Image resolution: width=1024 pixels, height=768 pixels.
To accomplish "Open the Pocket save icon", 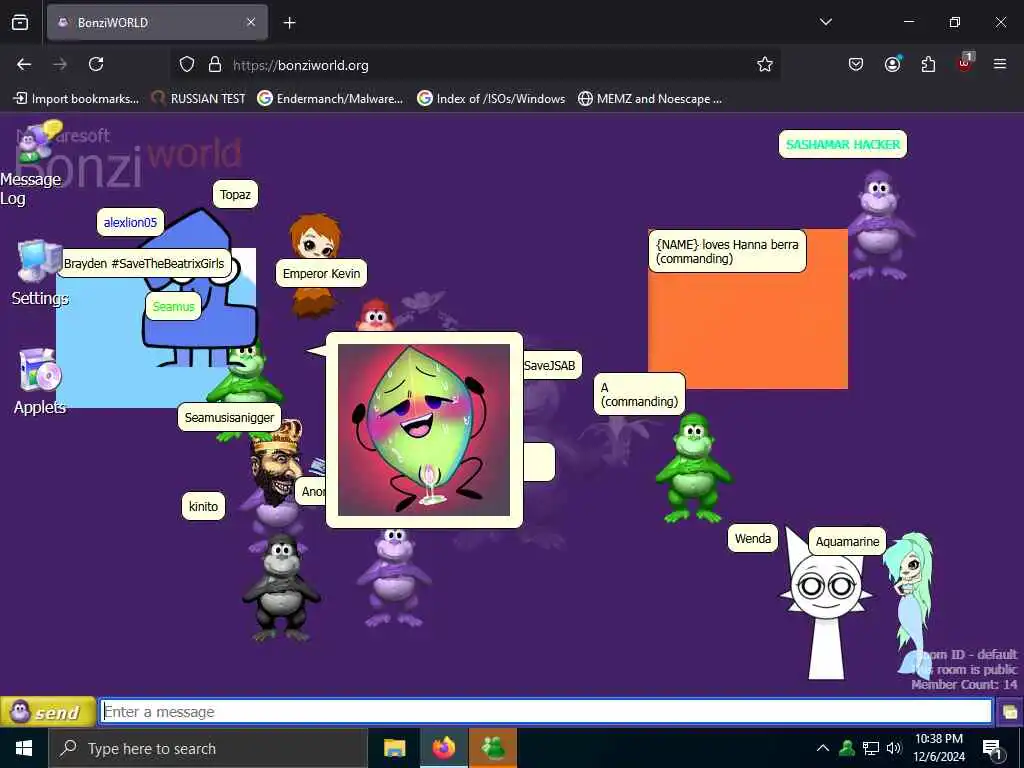I will (856, 65).
